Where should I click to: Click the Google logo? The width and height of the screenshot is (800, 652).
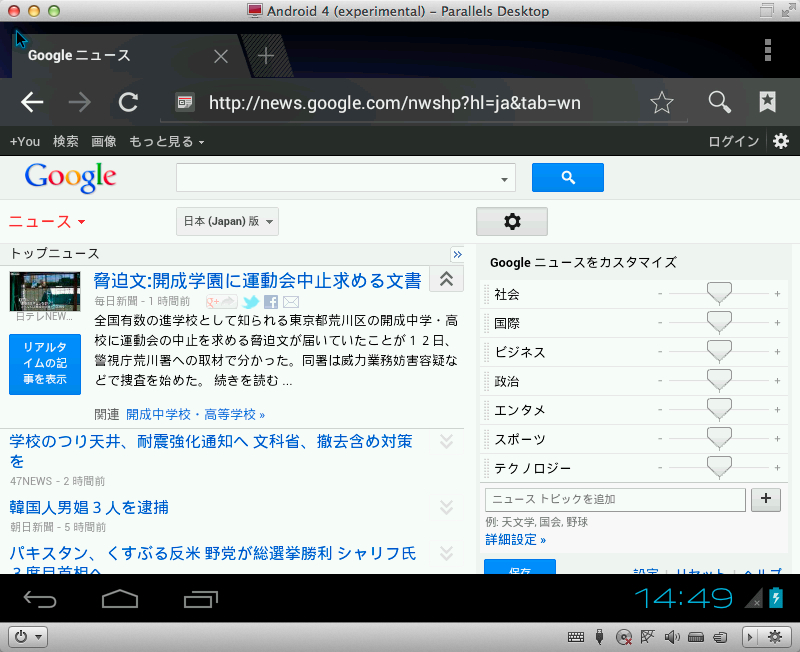70,177
